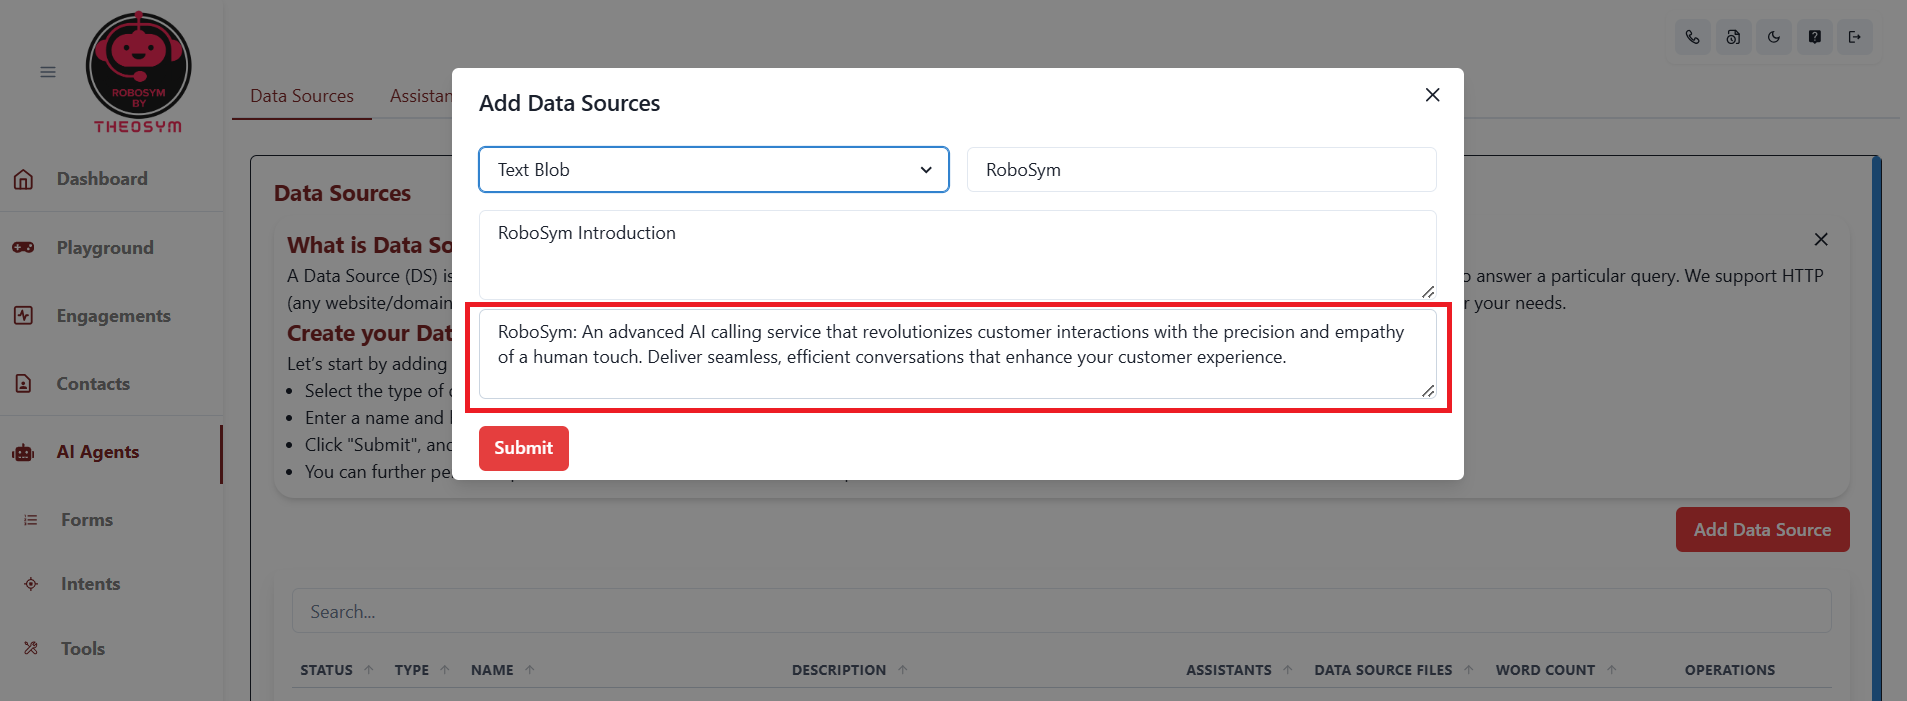Click the Add Data Source button
Viewport: 1907px width, 701px height.
click(1762, 530)
